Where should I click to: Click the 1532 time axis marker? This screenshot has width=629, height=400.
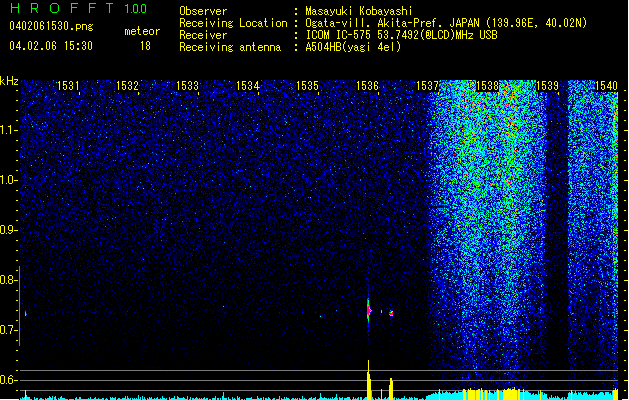tap(127, 86)
